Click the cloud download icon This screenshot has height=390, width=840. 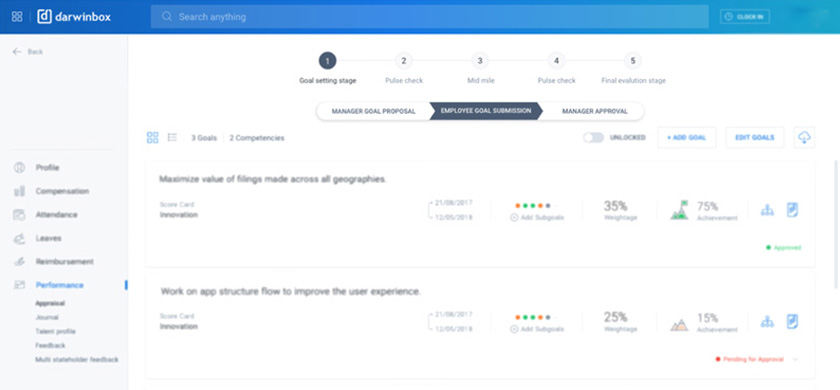coord(804,138)
